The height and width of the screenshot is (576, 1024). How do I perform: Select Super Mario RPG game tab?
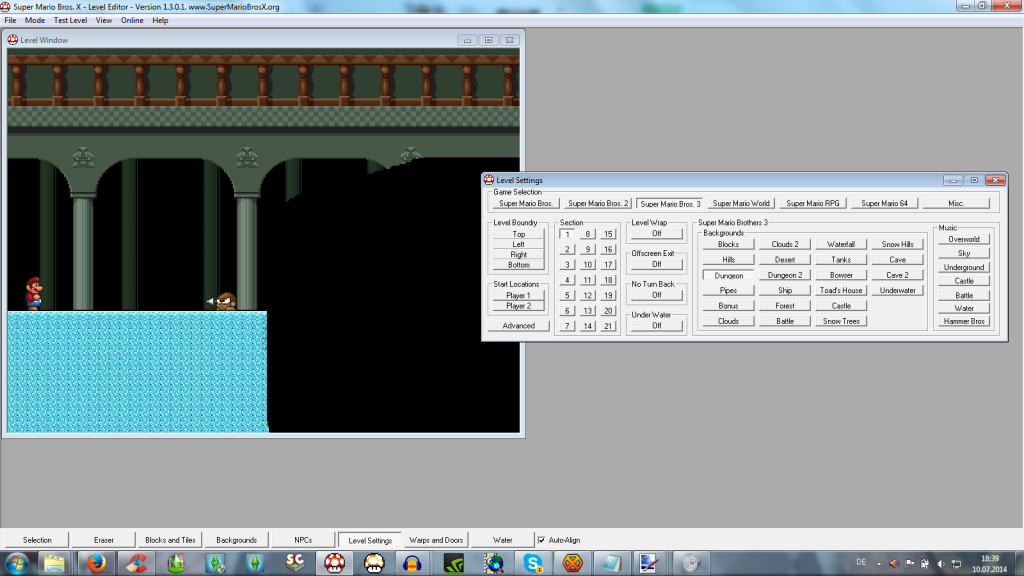click(813, 203)
